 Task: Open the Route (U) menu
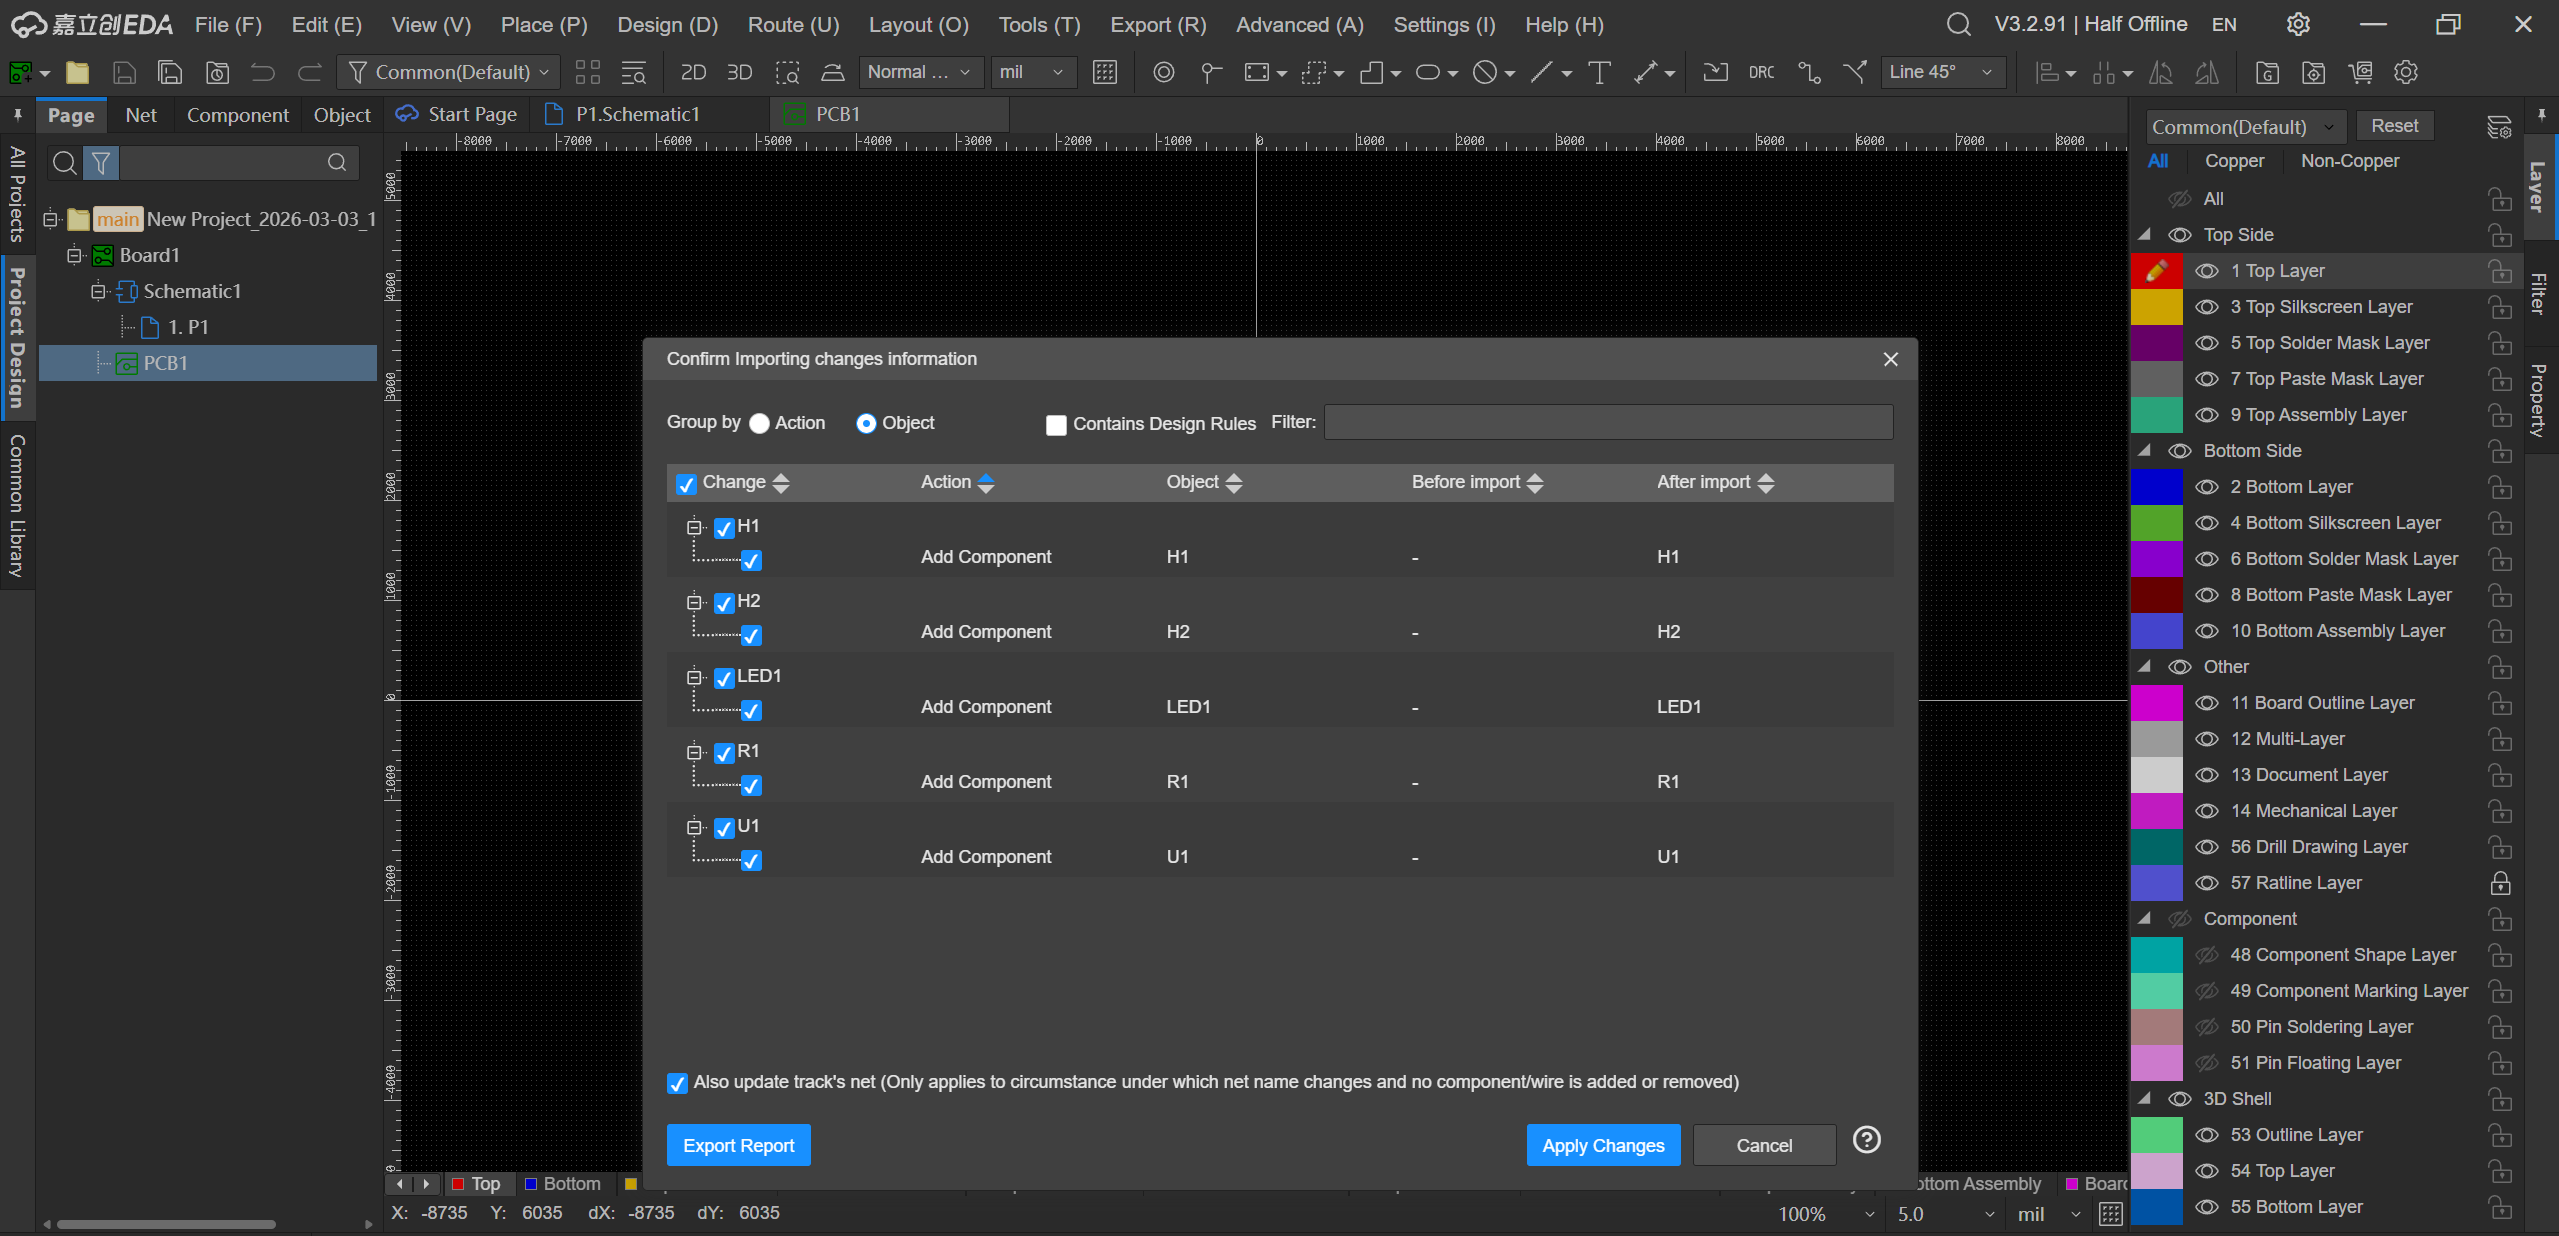pyautogui.click(x=794, y=24)
